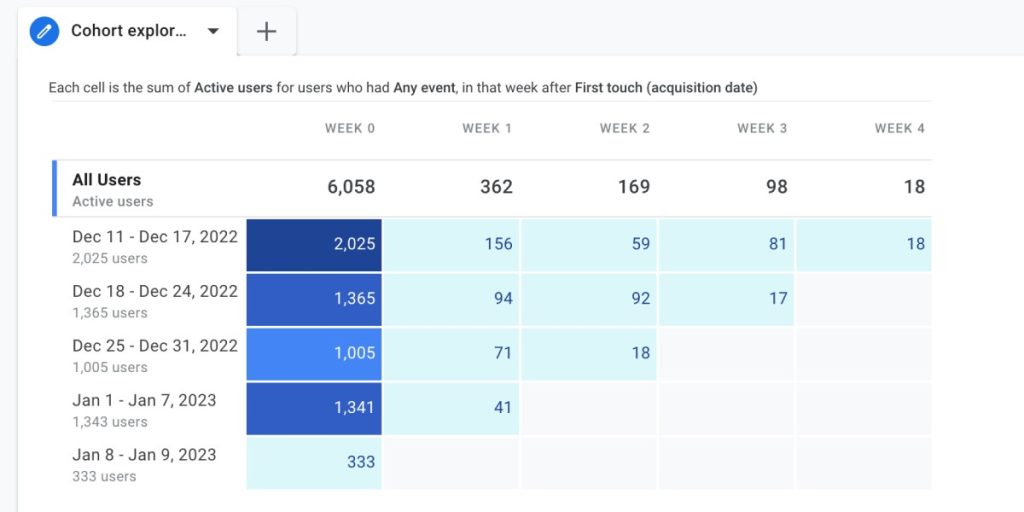Click the Dec 11 - Dec 17, 2022 cohort row
Screen dimensions: 1024x512
click(x=155, y=237)
